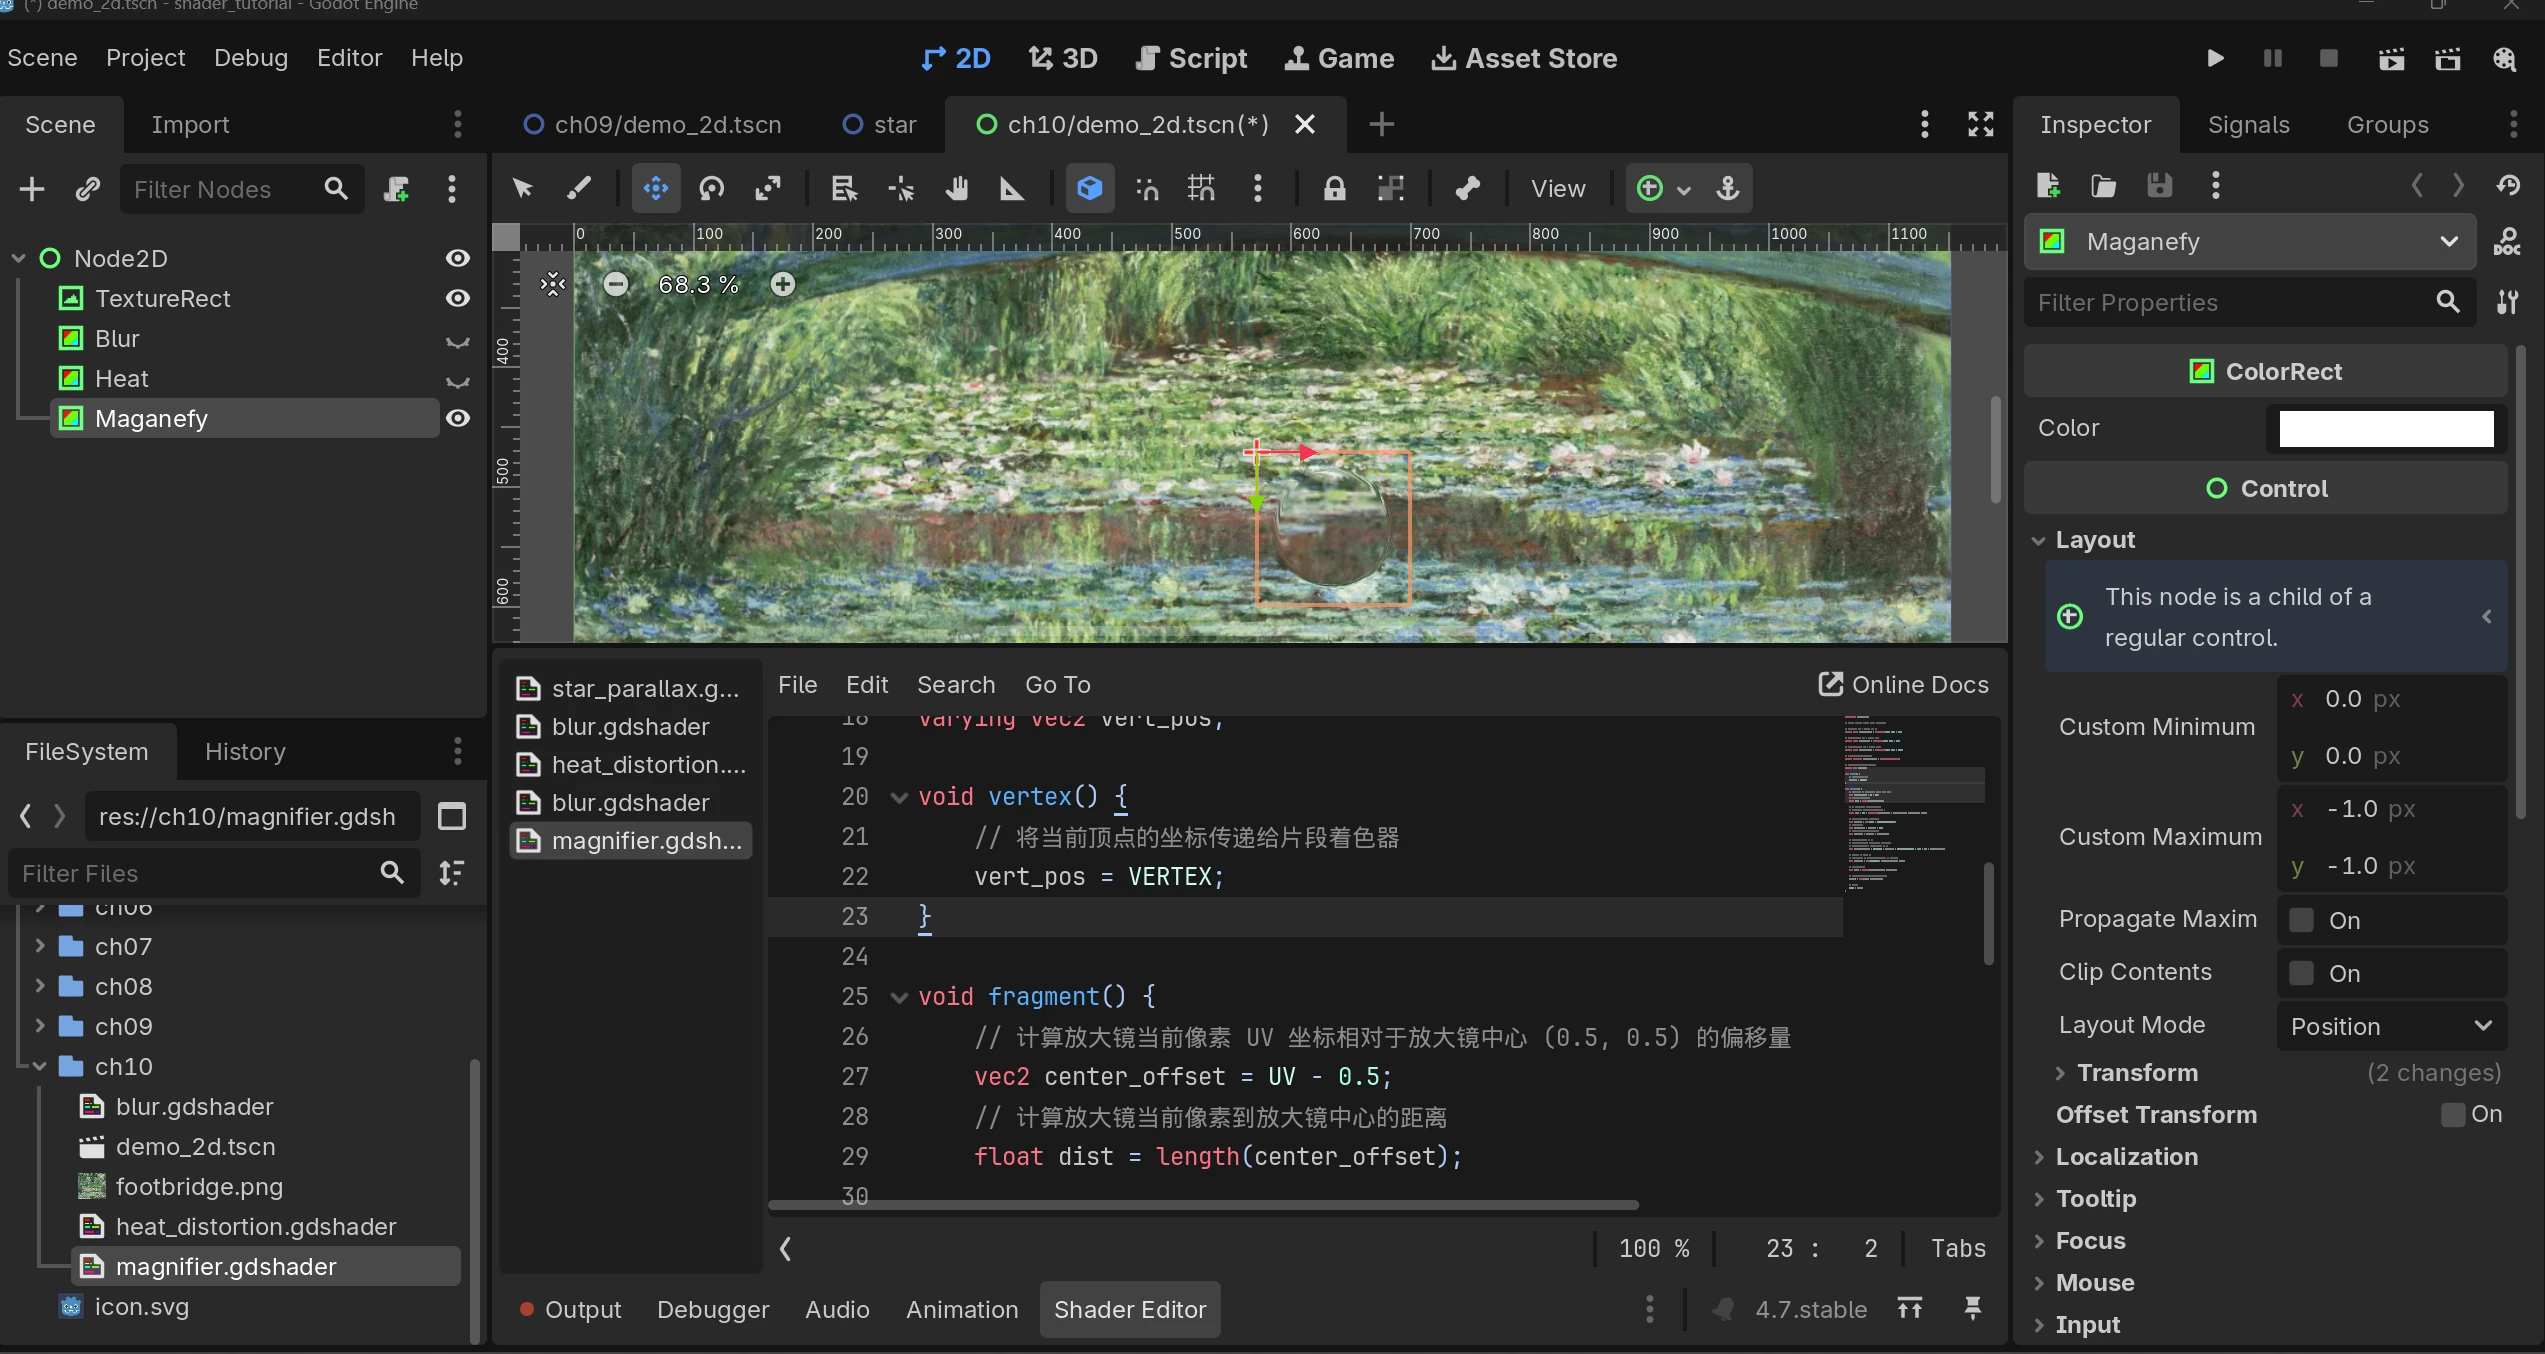The width and height of the screenshot is (2545, 1354).
Task: Activate the Scale Mode tool
Action: 768,188
